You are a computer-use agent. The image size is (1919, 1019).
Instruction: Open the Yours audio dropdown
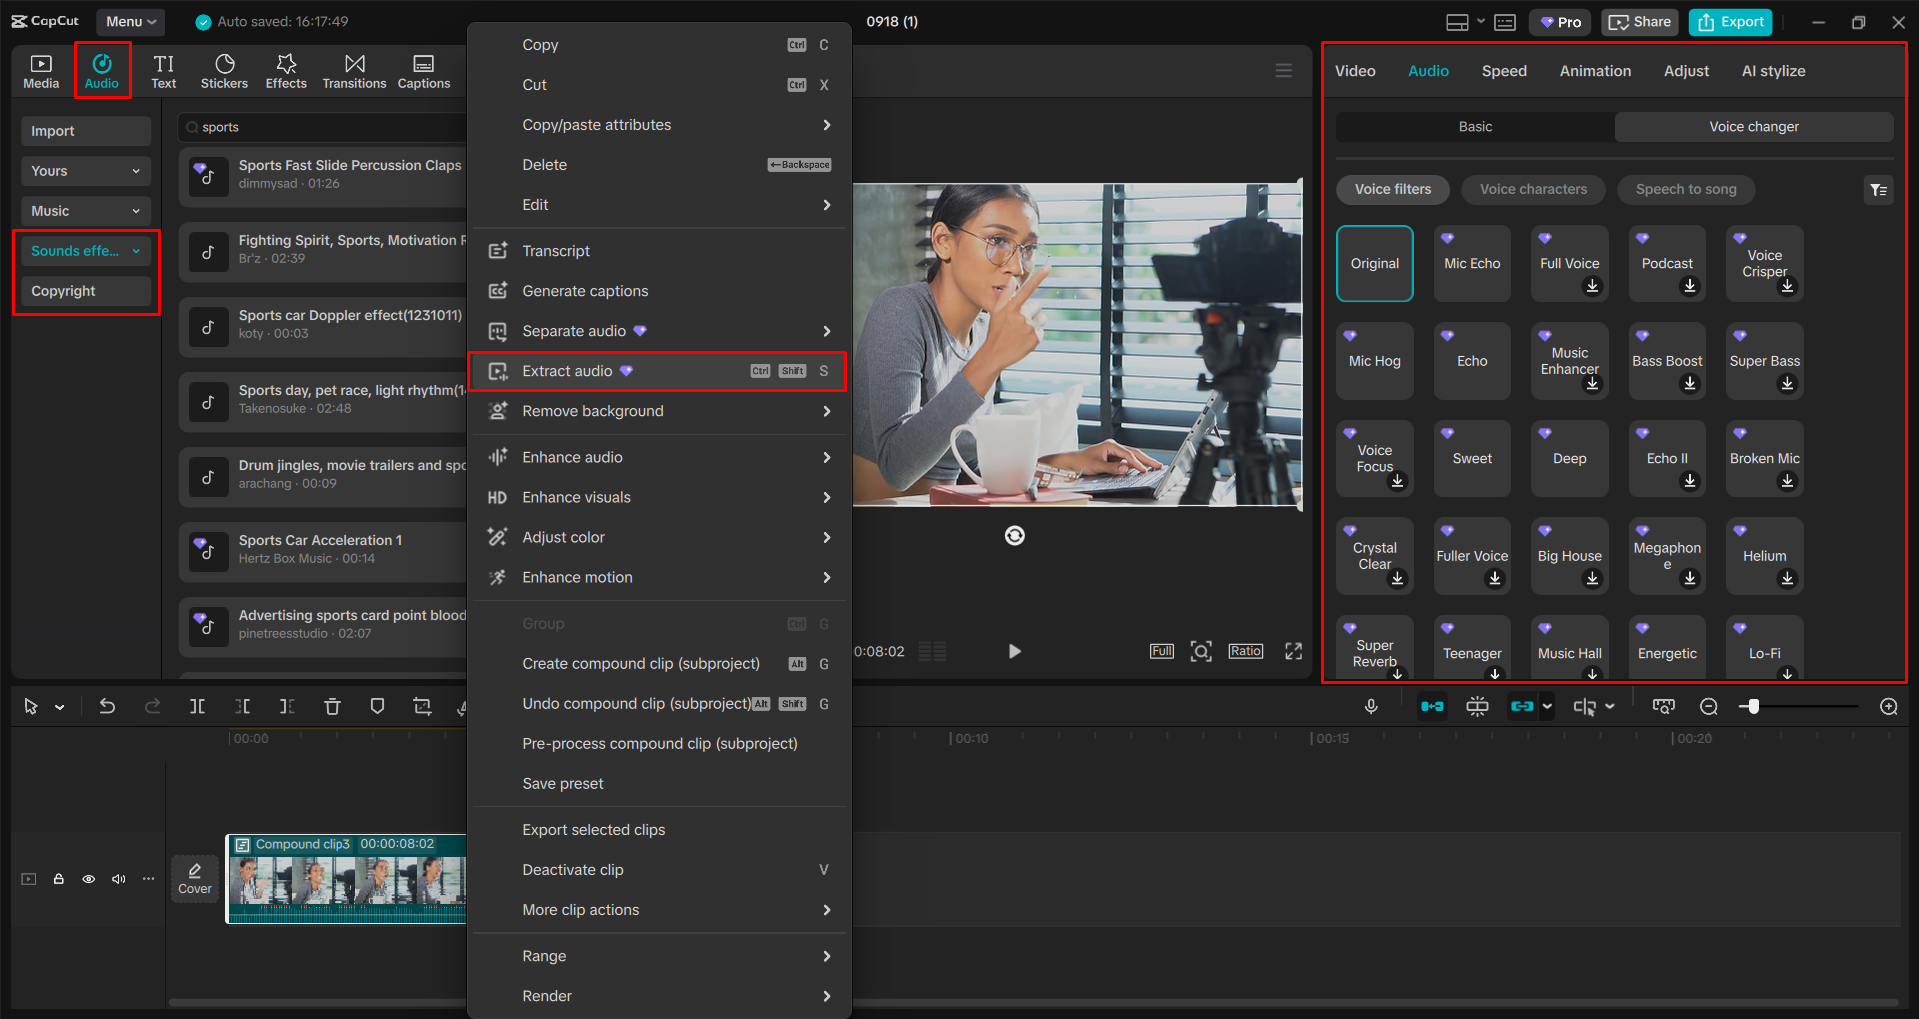pos(85,170)
